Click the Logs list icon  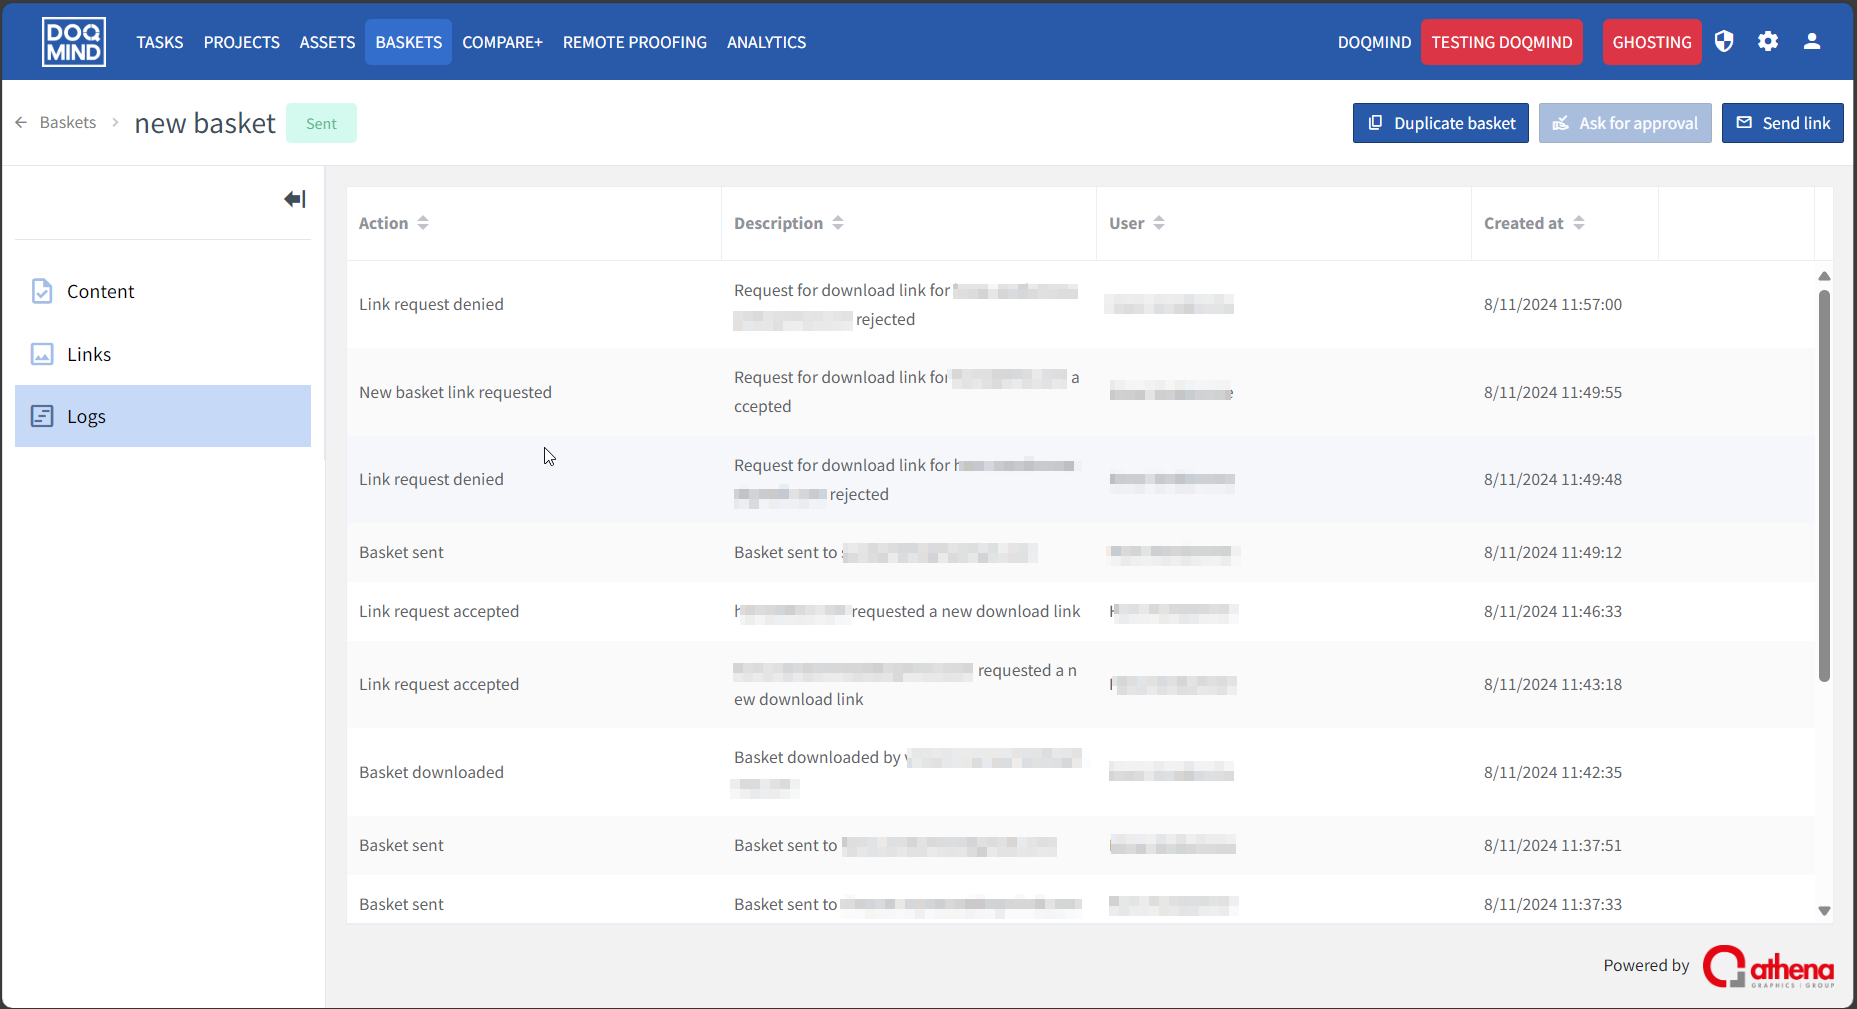tap(42, 416)
